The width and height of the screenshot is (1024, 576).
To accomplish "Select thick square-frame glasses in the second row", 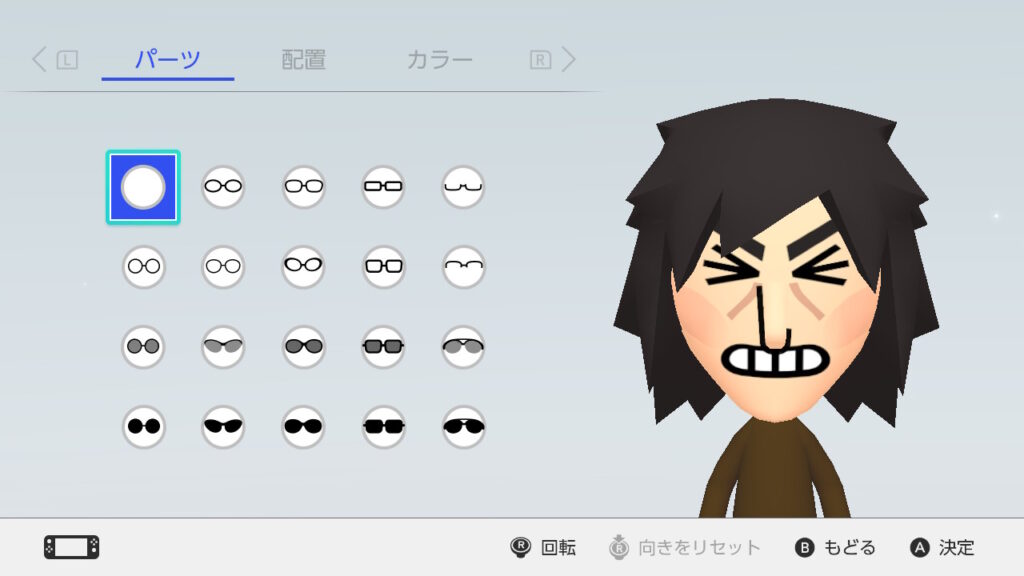I will pos(383,266).
